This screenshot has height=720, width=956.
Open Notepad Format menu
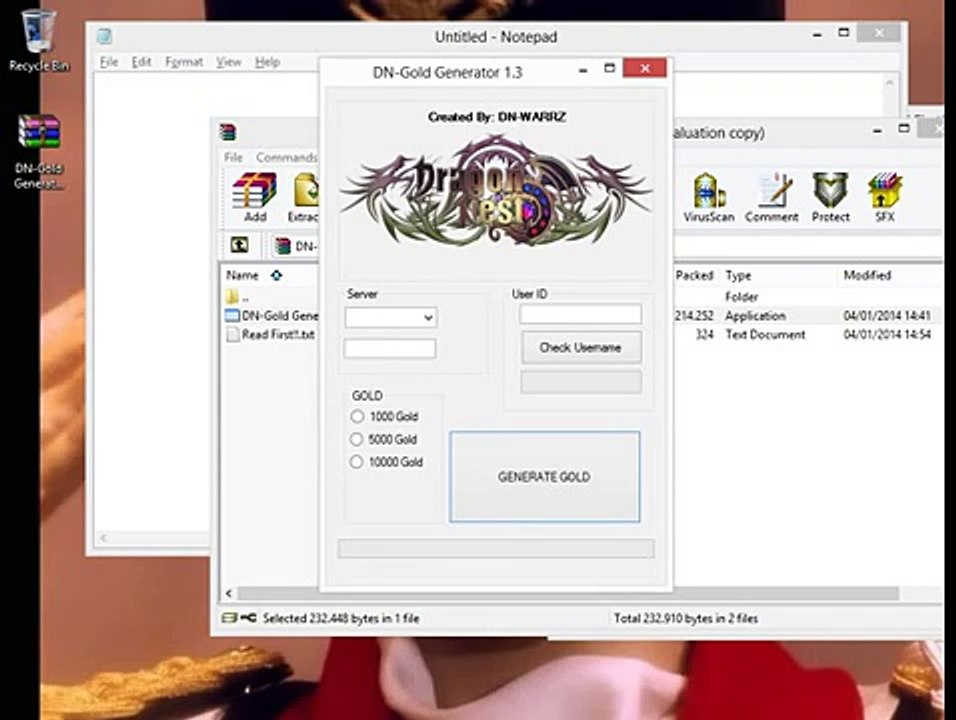[184, 62]
